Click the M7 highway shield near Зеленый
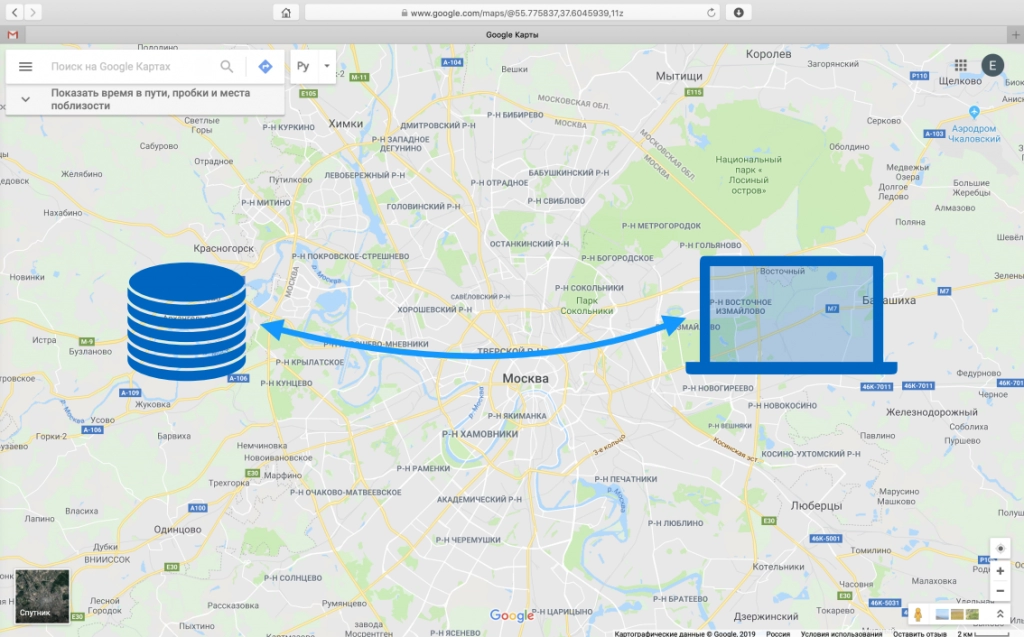This screenshot has height=637, width=1024. pyautogui.click(x=944, y=291)
